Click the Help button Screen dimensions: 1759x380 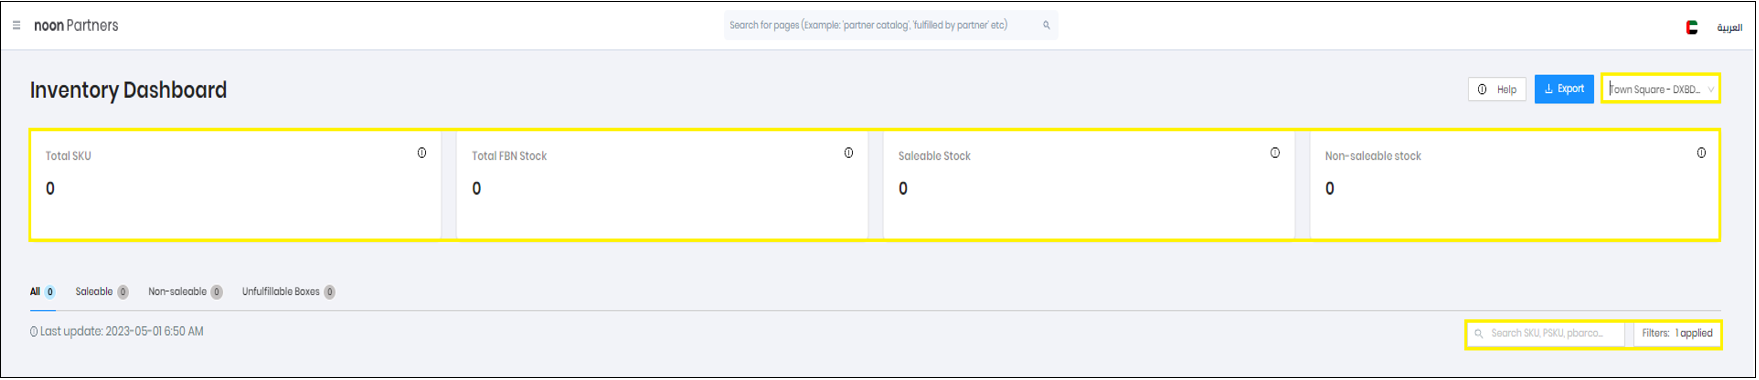click(1497, 90)
